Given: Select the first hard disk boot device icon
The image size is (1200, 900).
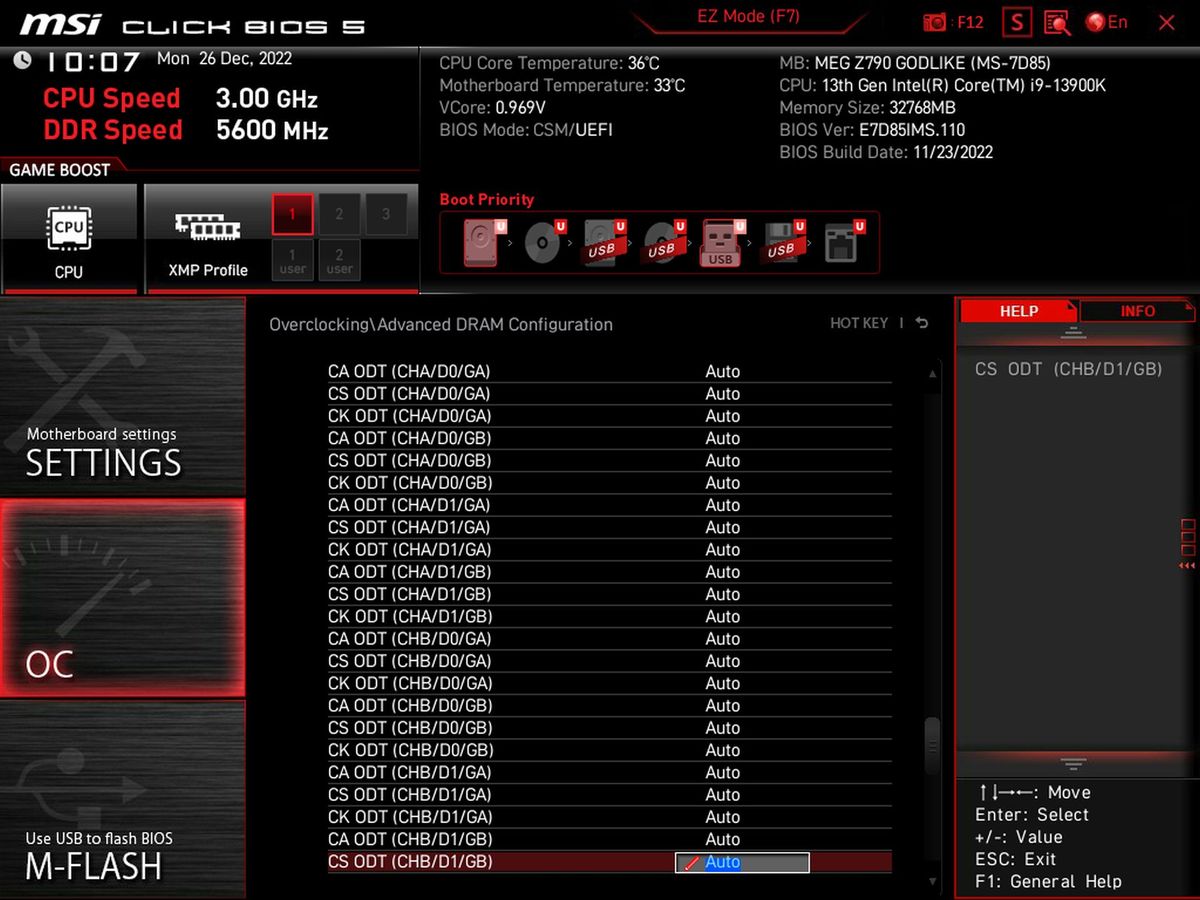Looking at the screenshot, I should tap(483, 242).
